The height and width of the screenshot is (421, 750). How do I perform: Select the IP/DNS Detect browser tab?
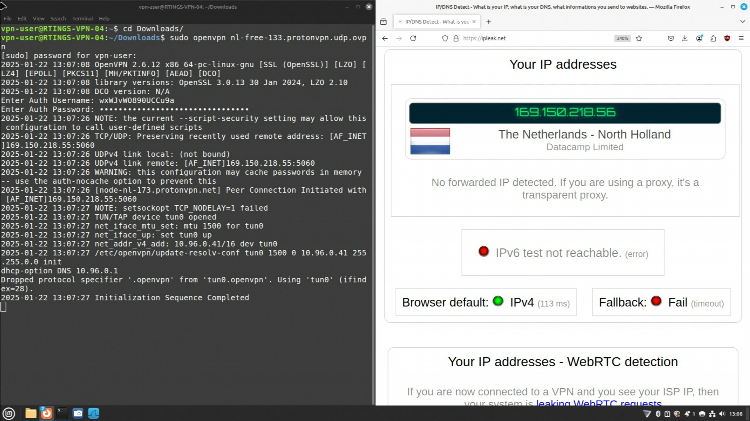click(436, 22)
